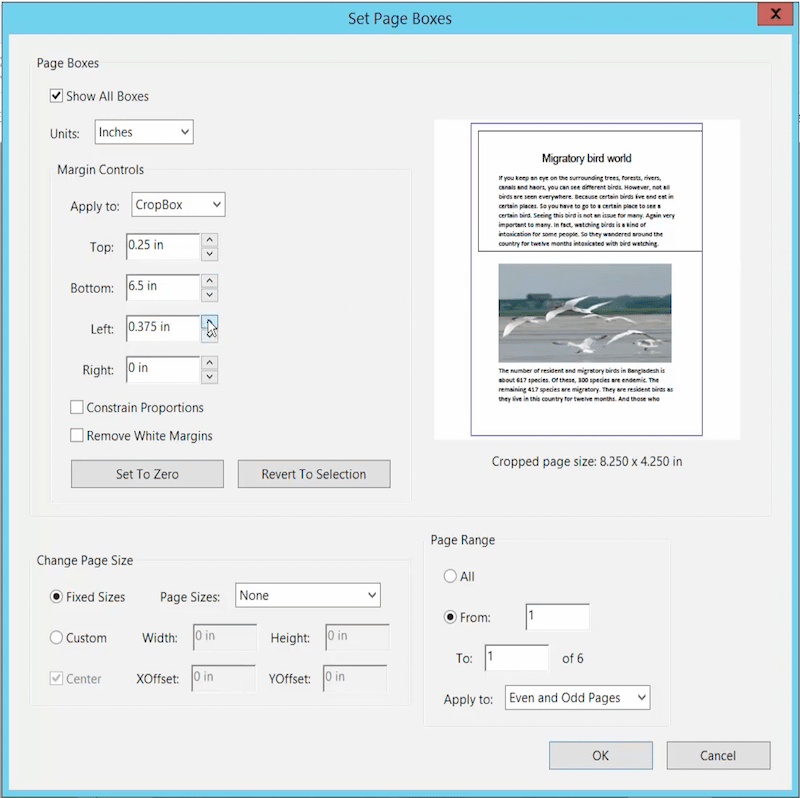Screen dimensions: 800x798
Task: Click the From page number field
Action: coord(557,617)
